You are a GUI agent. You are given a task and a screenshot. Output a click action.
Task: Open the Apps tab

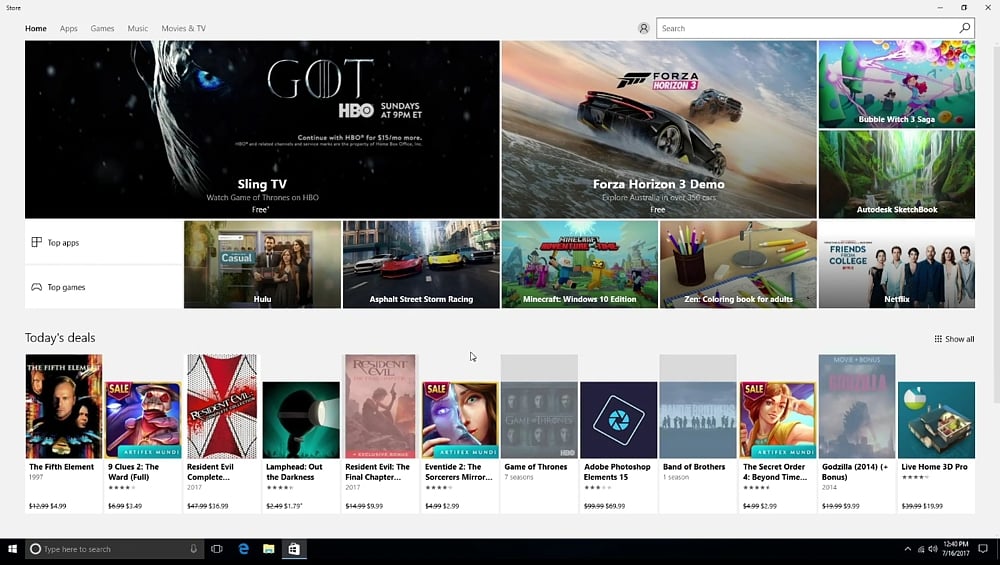[x=68, y=28]
